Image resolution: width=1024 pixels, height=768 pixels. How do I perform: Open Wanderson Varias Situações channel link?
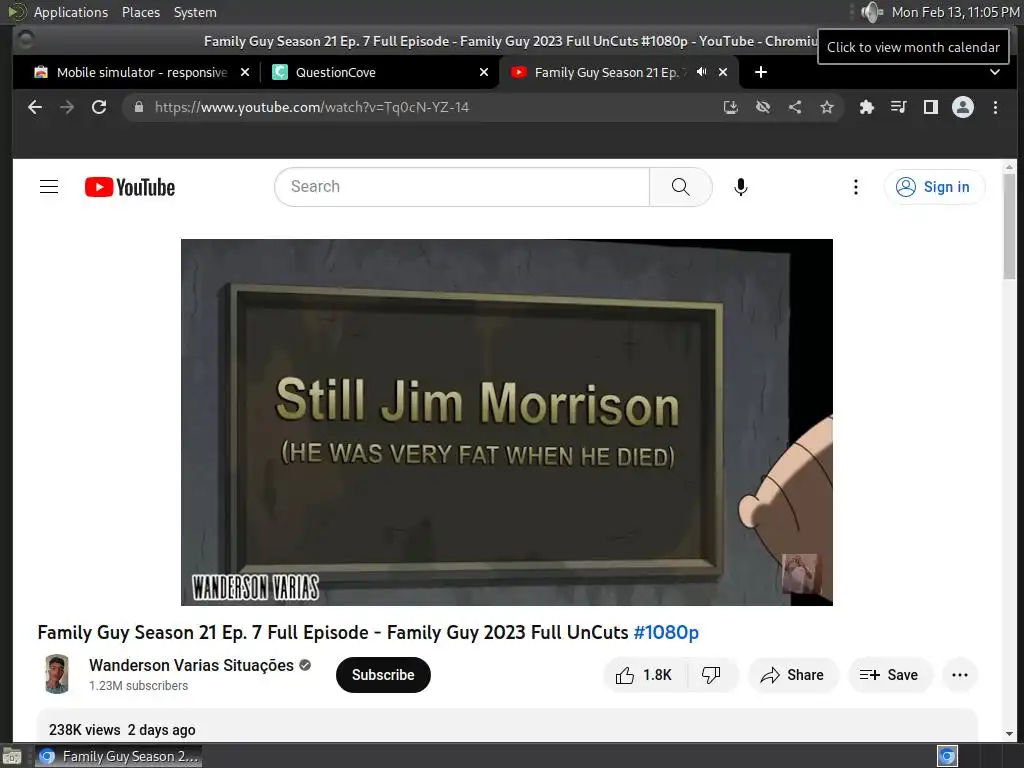click(x=191, y=665)
